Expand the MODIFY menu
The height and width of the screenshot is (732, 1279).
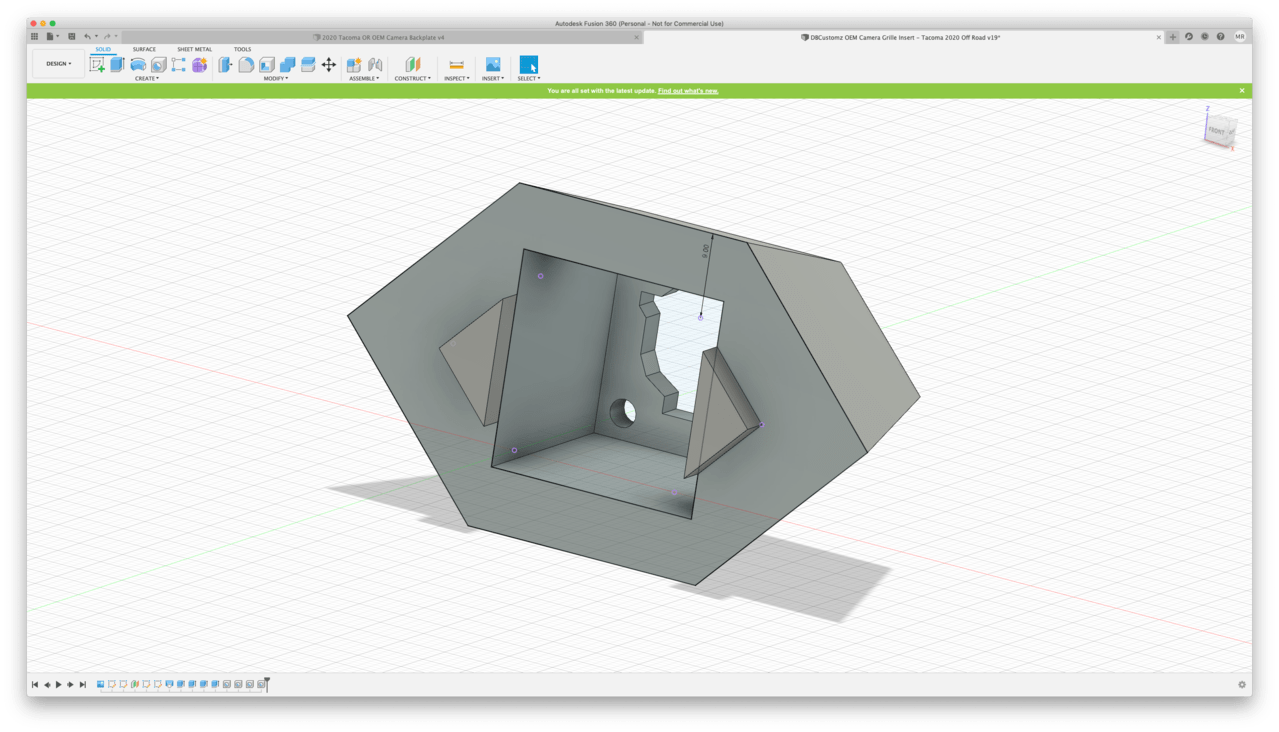pos(276,78)
